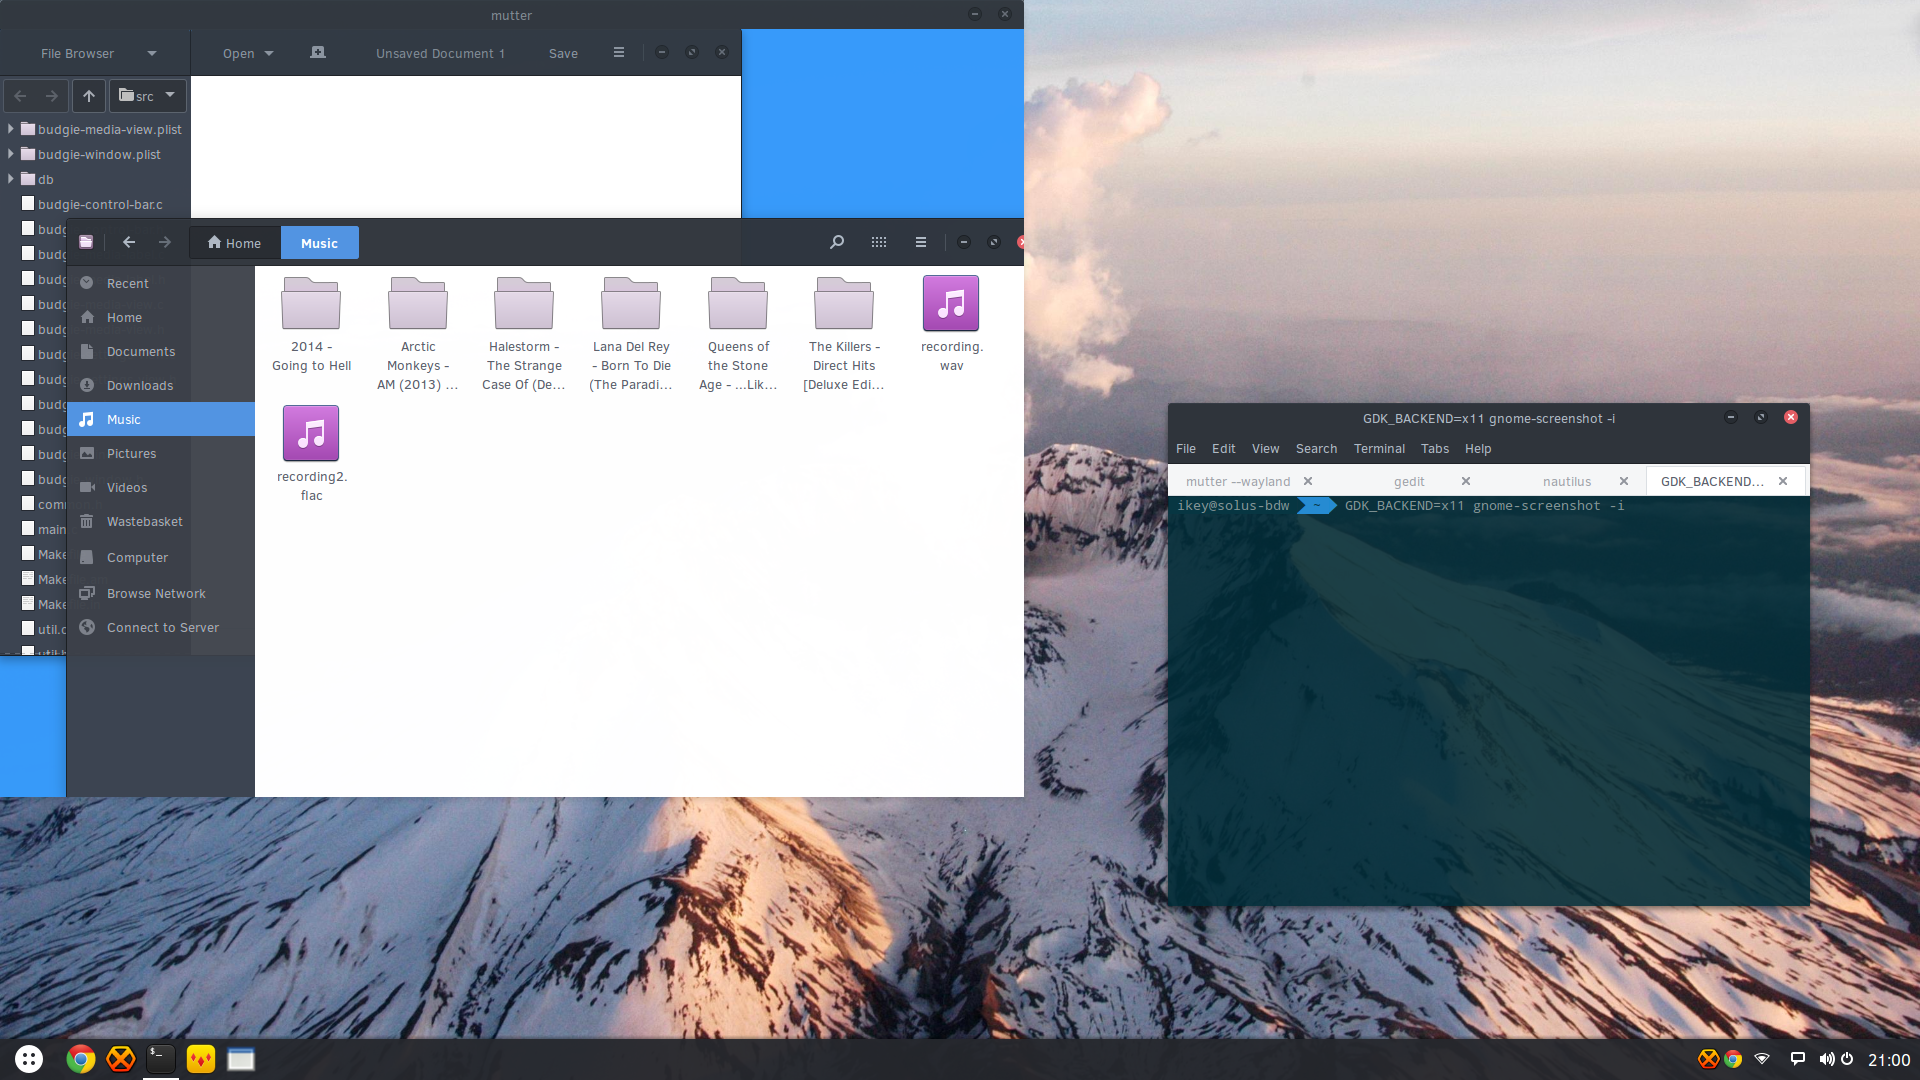Select Videos in Files sidebar
The image size is (1920, 1080).
(161, 487)
